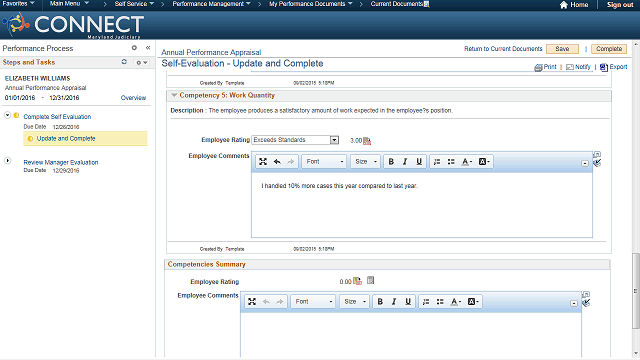Open the Main Menu
Viewport: 640px width, 360px height.
pos(69,4)
